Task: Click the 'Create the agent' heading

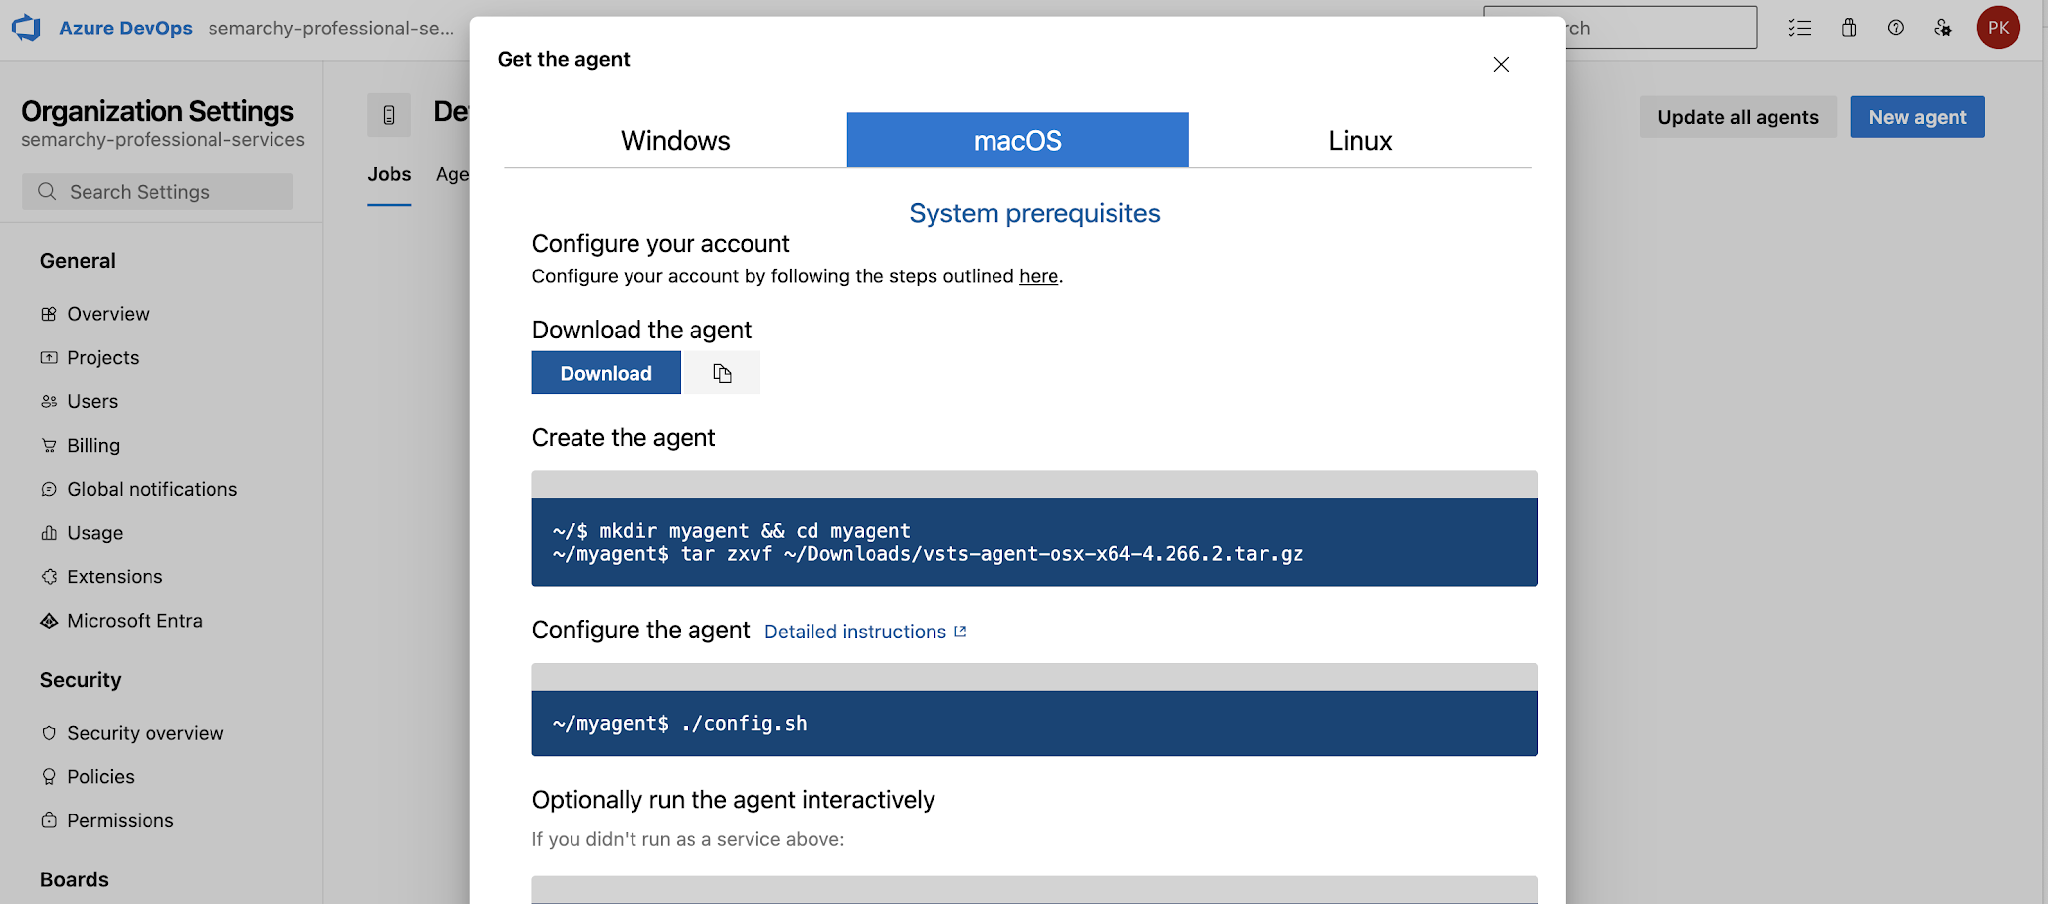Action: point(623,438)
